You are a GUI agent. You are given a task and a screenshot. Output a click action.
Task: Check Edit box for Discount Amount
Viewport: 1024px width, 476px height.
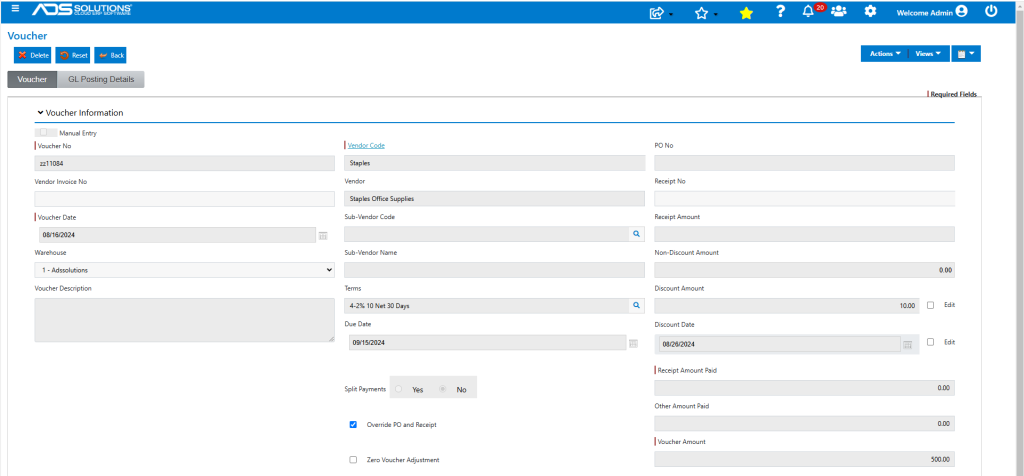(931, 305)
